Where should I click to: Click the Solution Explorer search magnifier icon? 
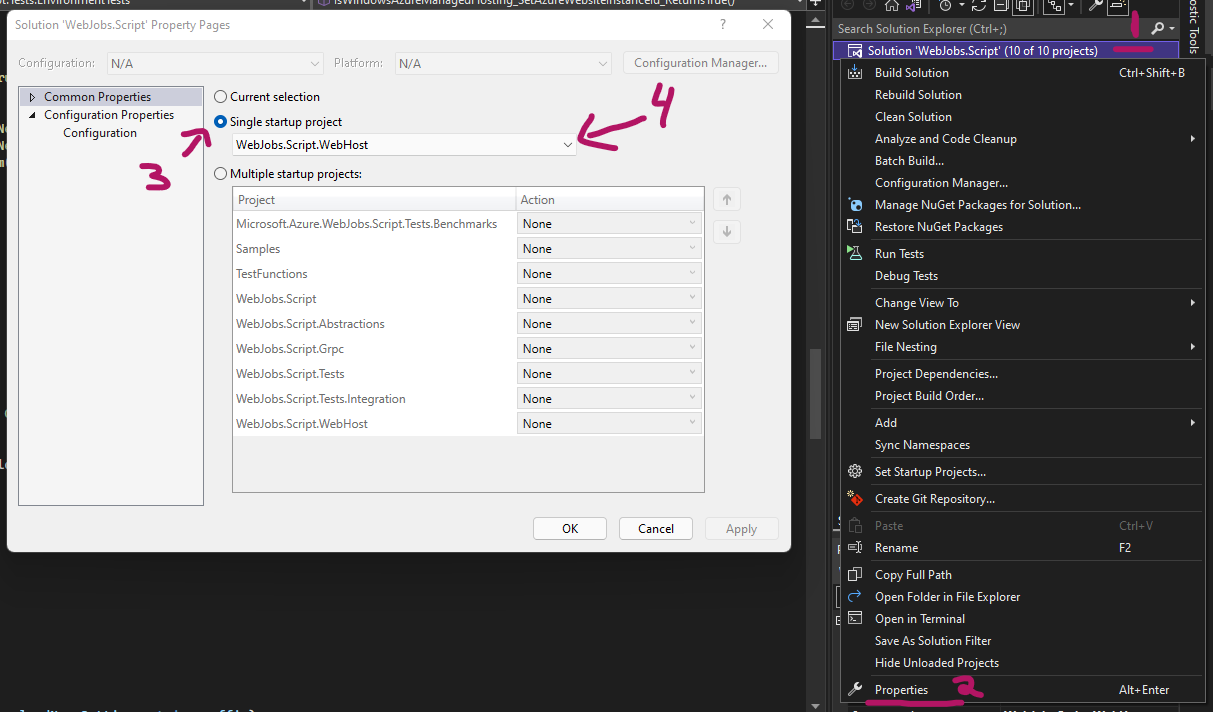(1157, 29)
